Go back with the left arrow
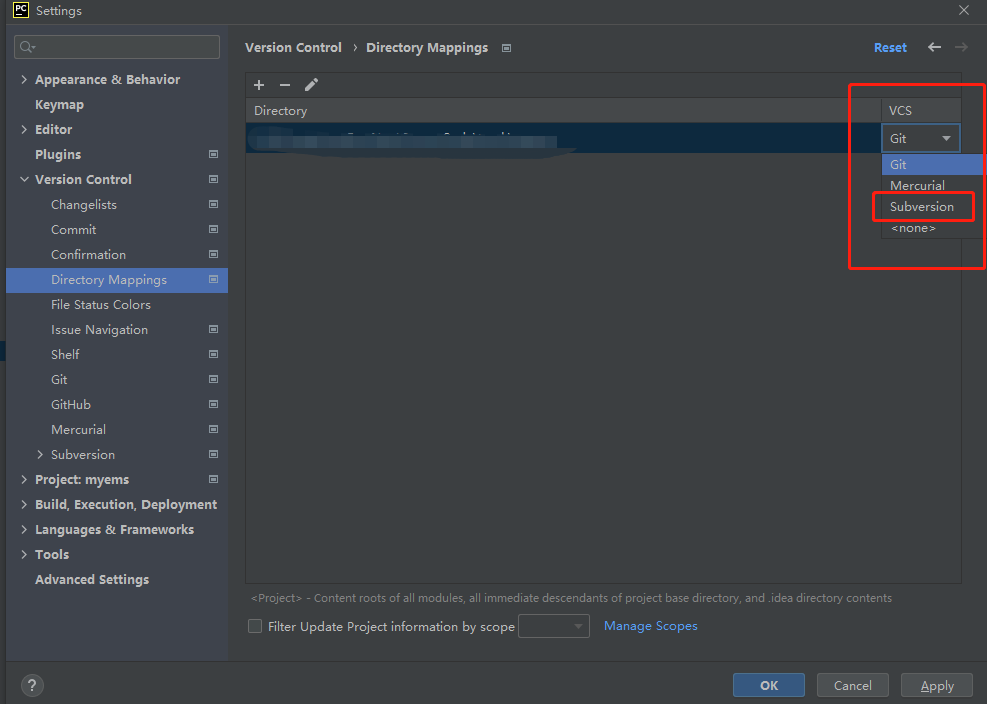 click(x=934, y=47)
